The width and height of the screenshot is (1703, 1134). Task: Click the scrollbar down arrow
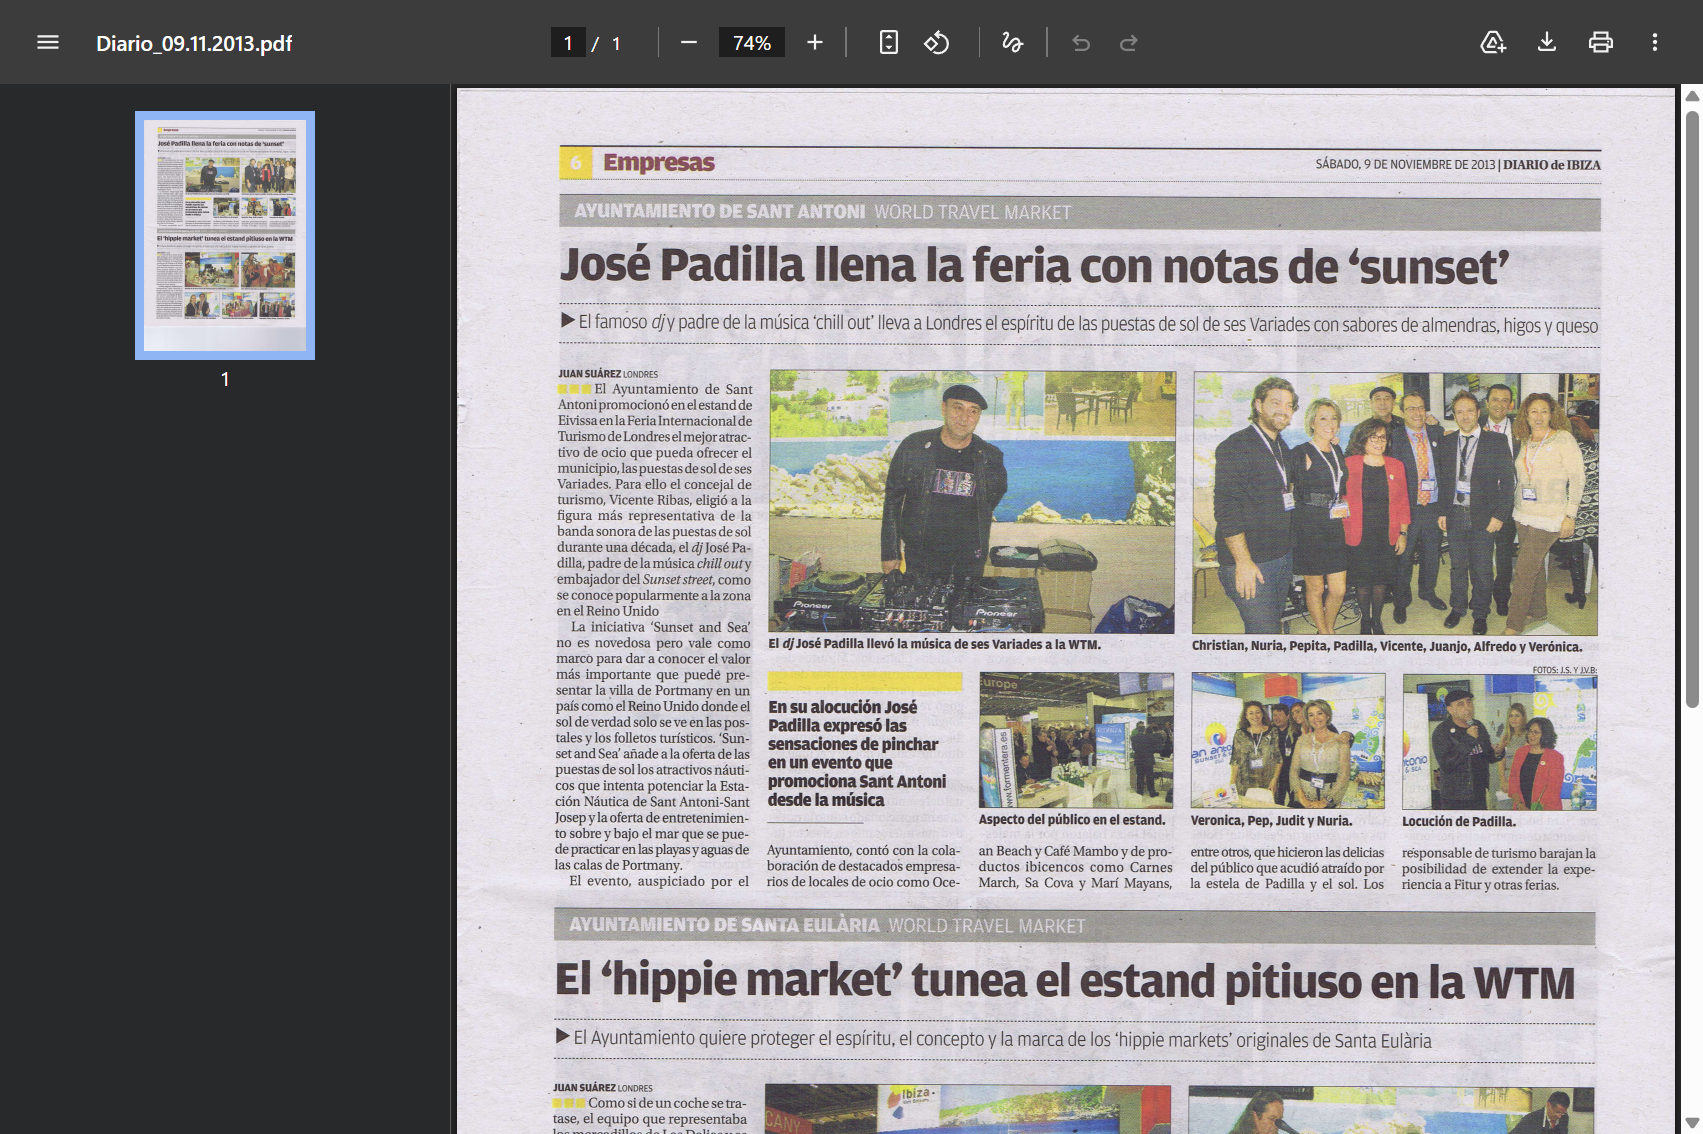point(1692,1123)
